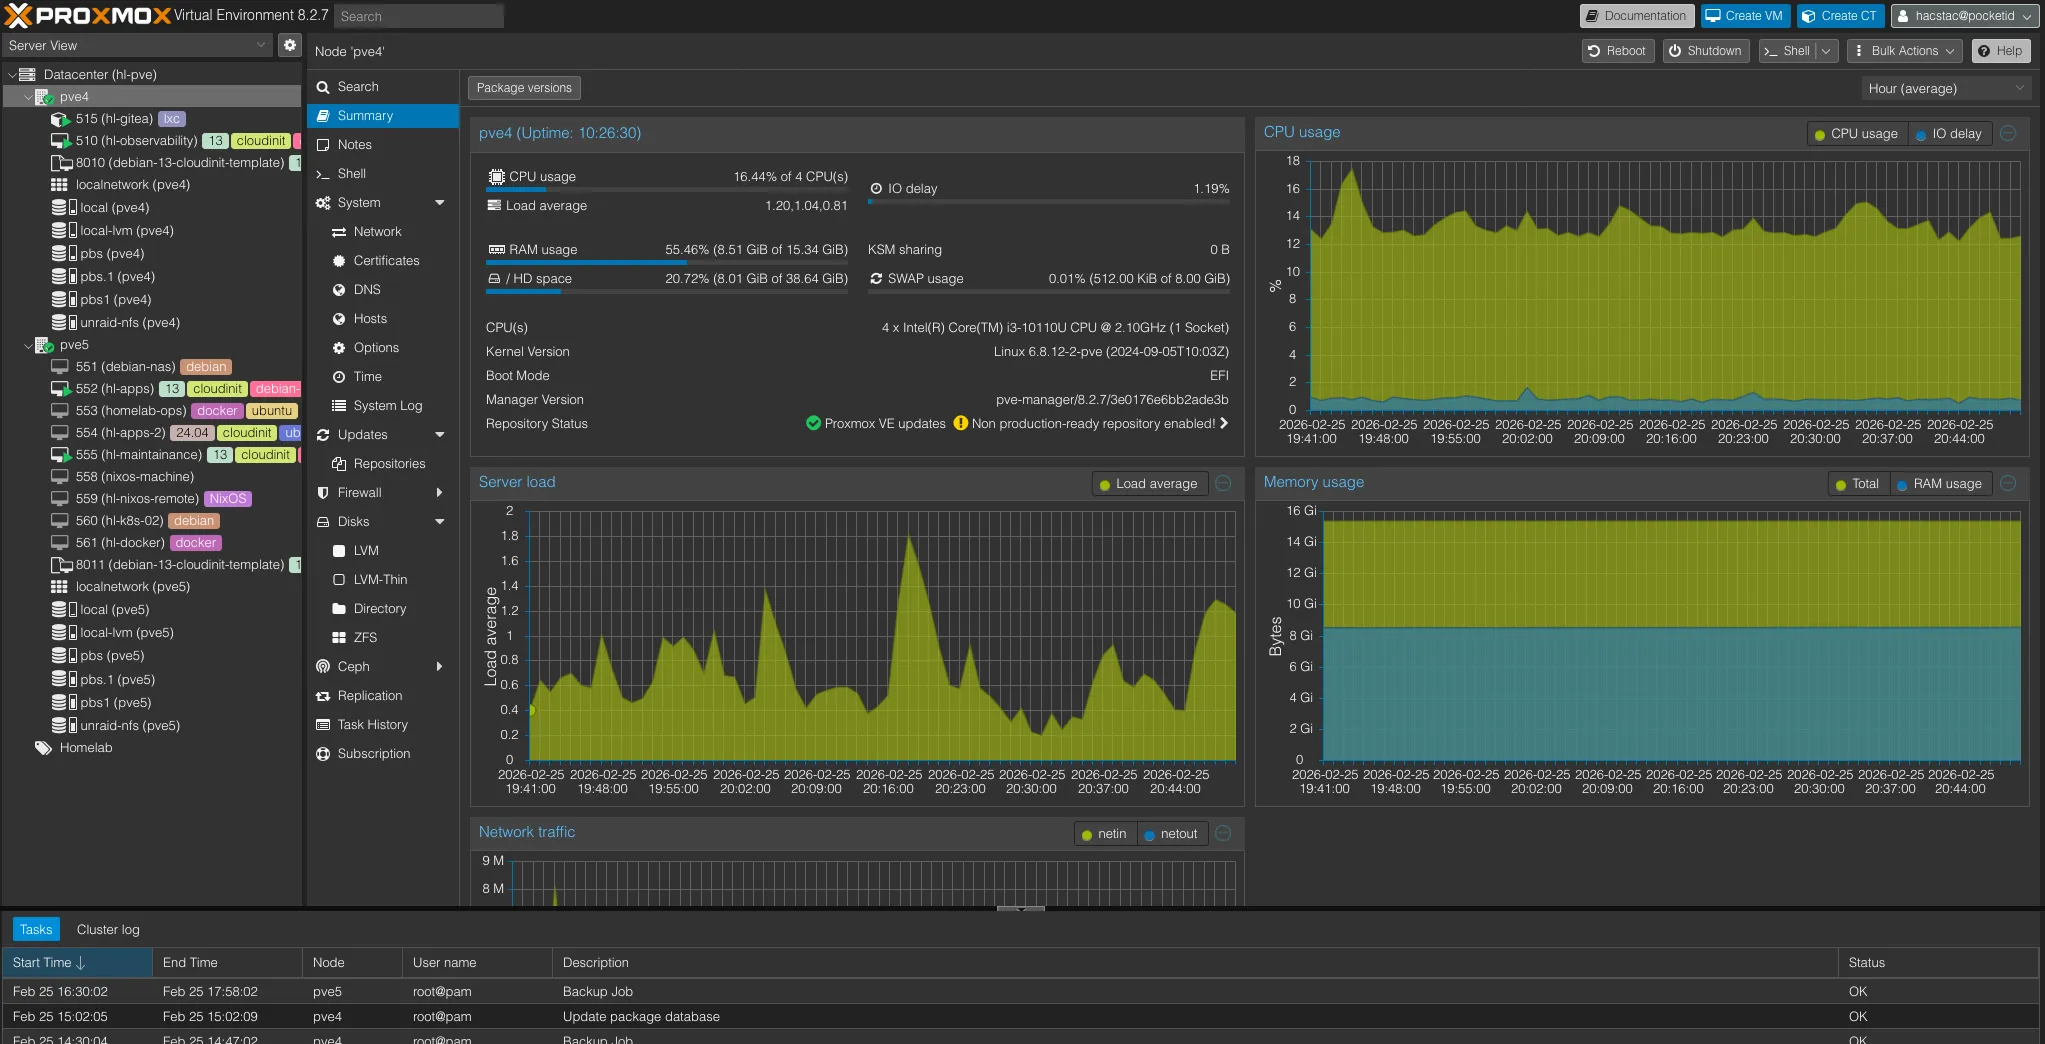The width and height of the screenshot is (2045, 1044).
Task: Open the Hour (average) timeframe dropdown
Action: 1945,88
